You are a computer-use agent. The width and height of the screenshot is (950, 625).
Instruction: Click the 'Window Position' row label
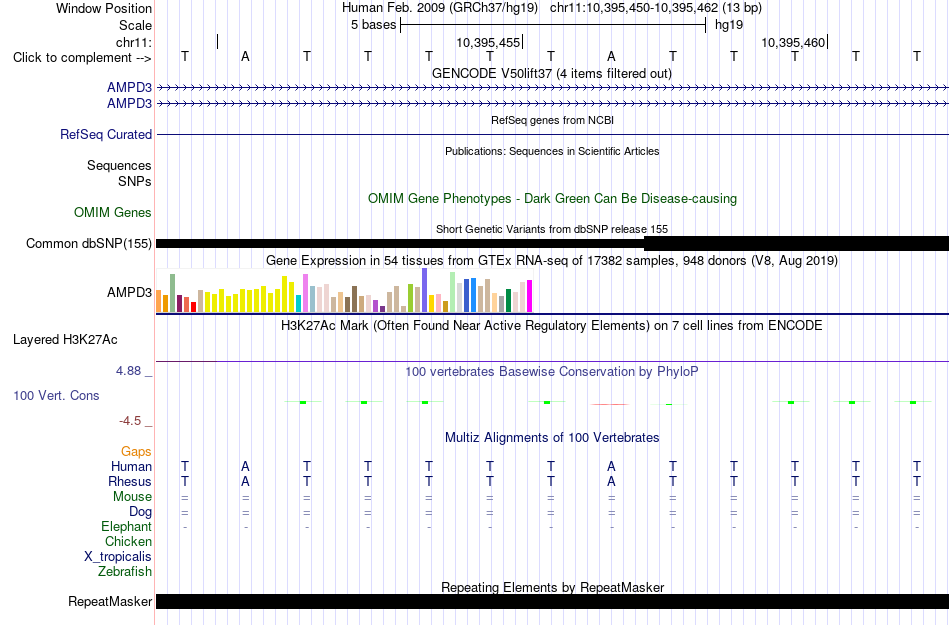(x=104, y=8)
